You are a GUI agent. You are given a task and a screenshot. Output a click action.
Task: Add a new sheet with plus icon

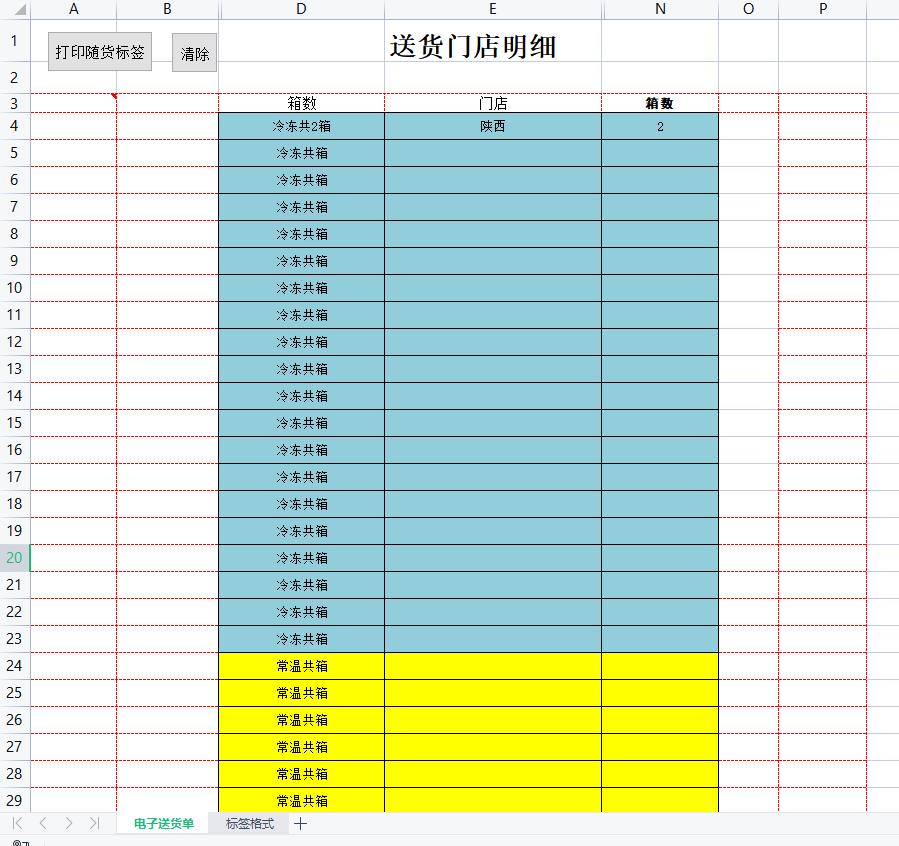point(300,824)
